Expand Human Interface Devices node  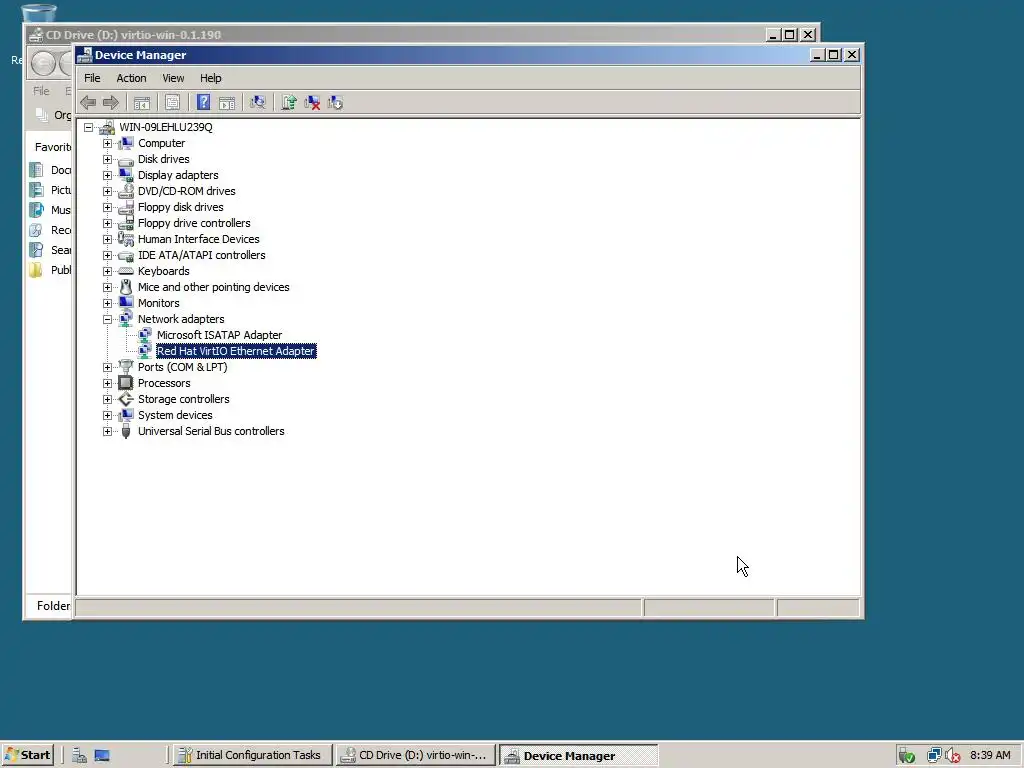tap(108, 239)
